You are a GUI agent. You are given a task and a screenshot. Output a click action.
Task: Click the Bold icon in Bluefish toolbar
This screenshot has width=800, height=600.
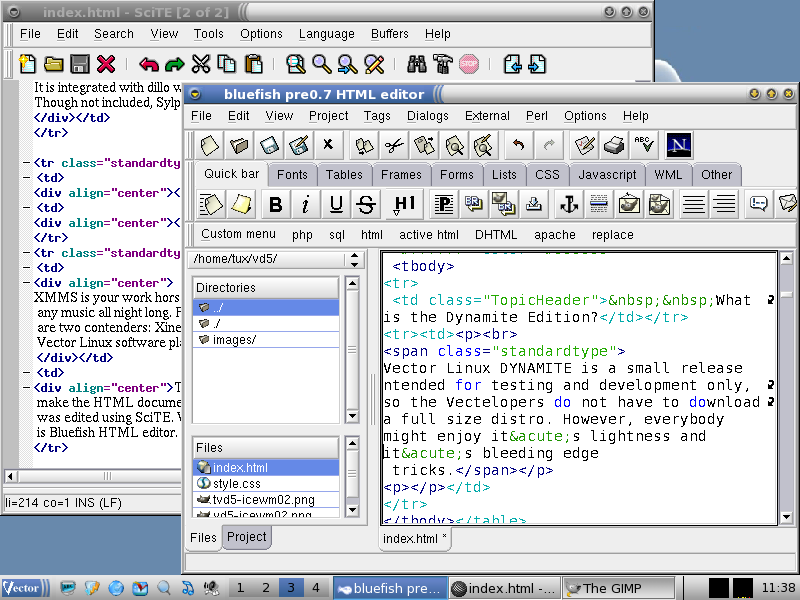[276, 204]
